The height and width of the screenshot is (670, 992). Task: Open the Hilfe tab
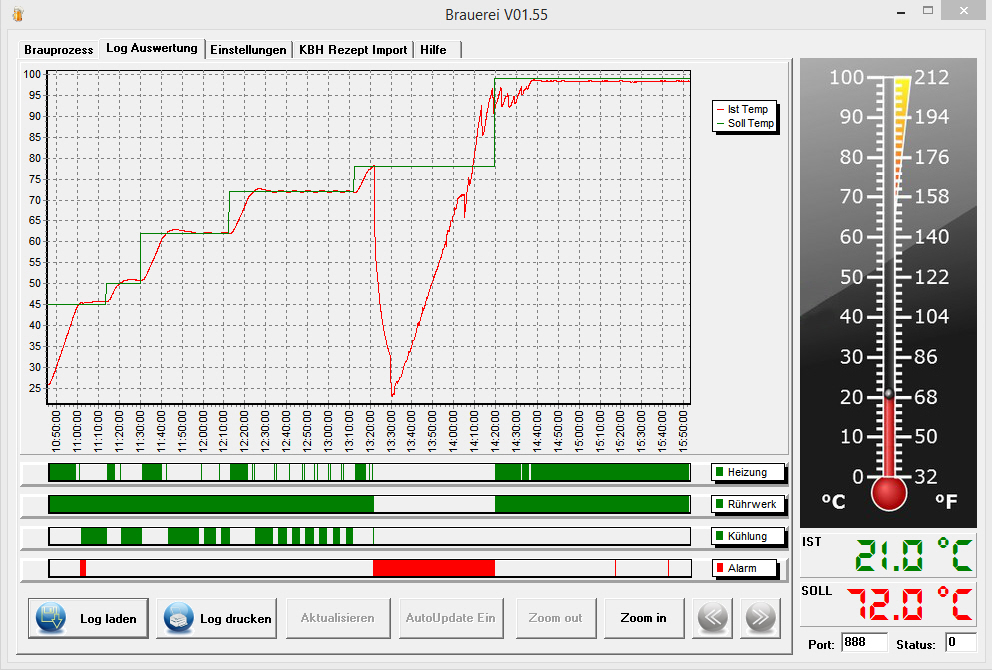point(433,49)
